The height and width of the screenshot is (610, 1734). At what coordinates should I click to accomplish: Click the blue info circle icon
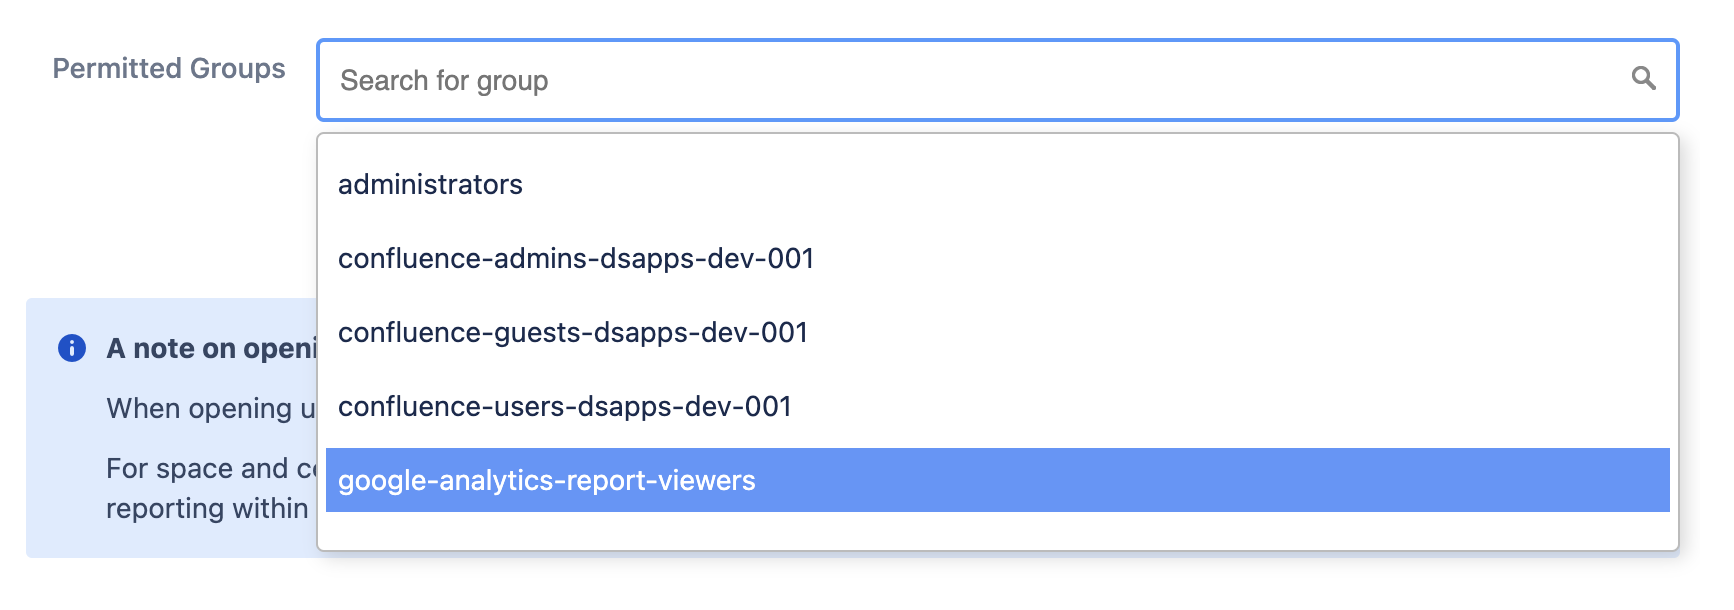(72, 348)
